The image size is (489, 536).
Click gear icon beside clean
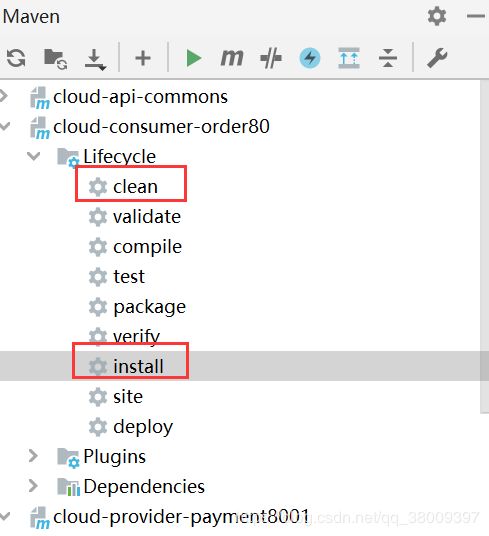[98, 187]
